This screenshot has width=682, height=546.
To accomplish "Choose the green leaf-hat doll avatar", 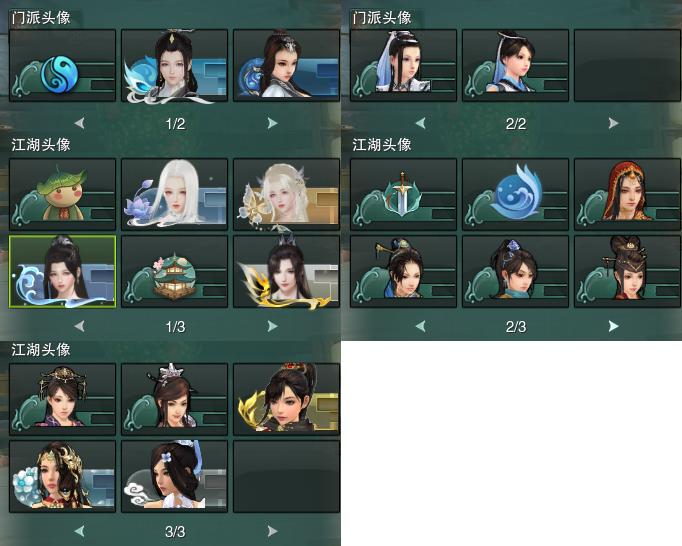I will click(62, 194).
